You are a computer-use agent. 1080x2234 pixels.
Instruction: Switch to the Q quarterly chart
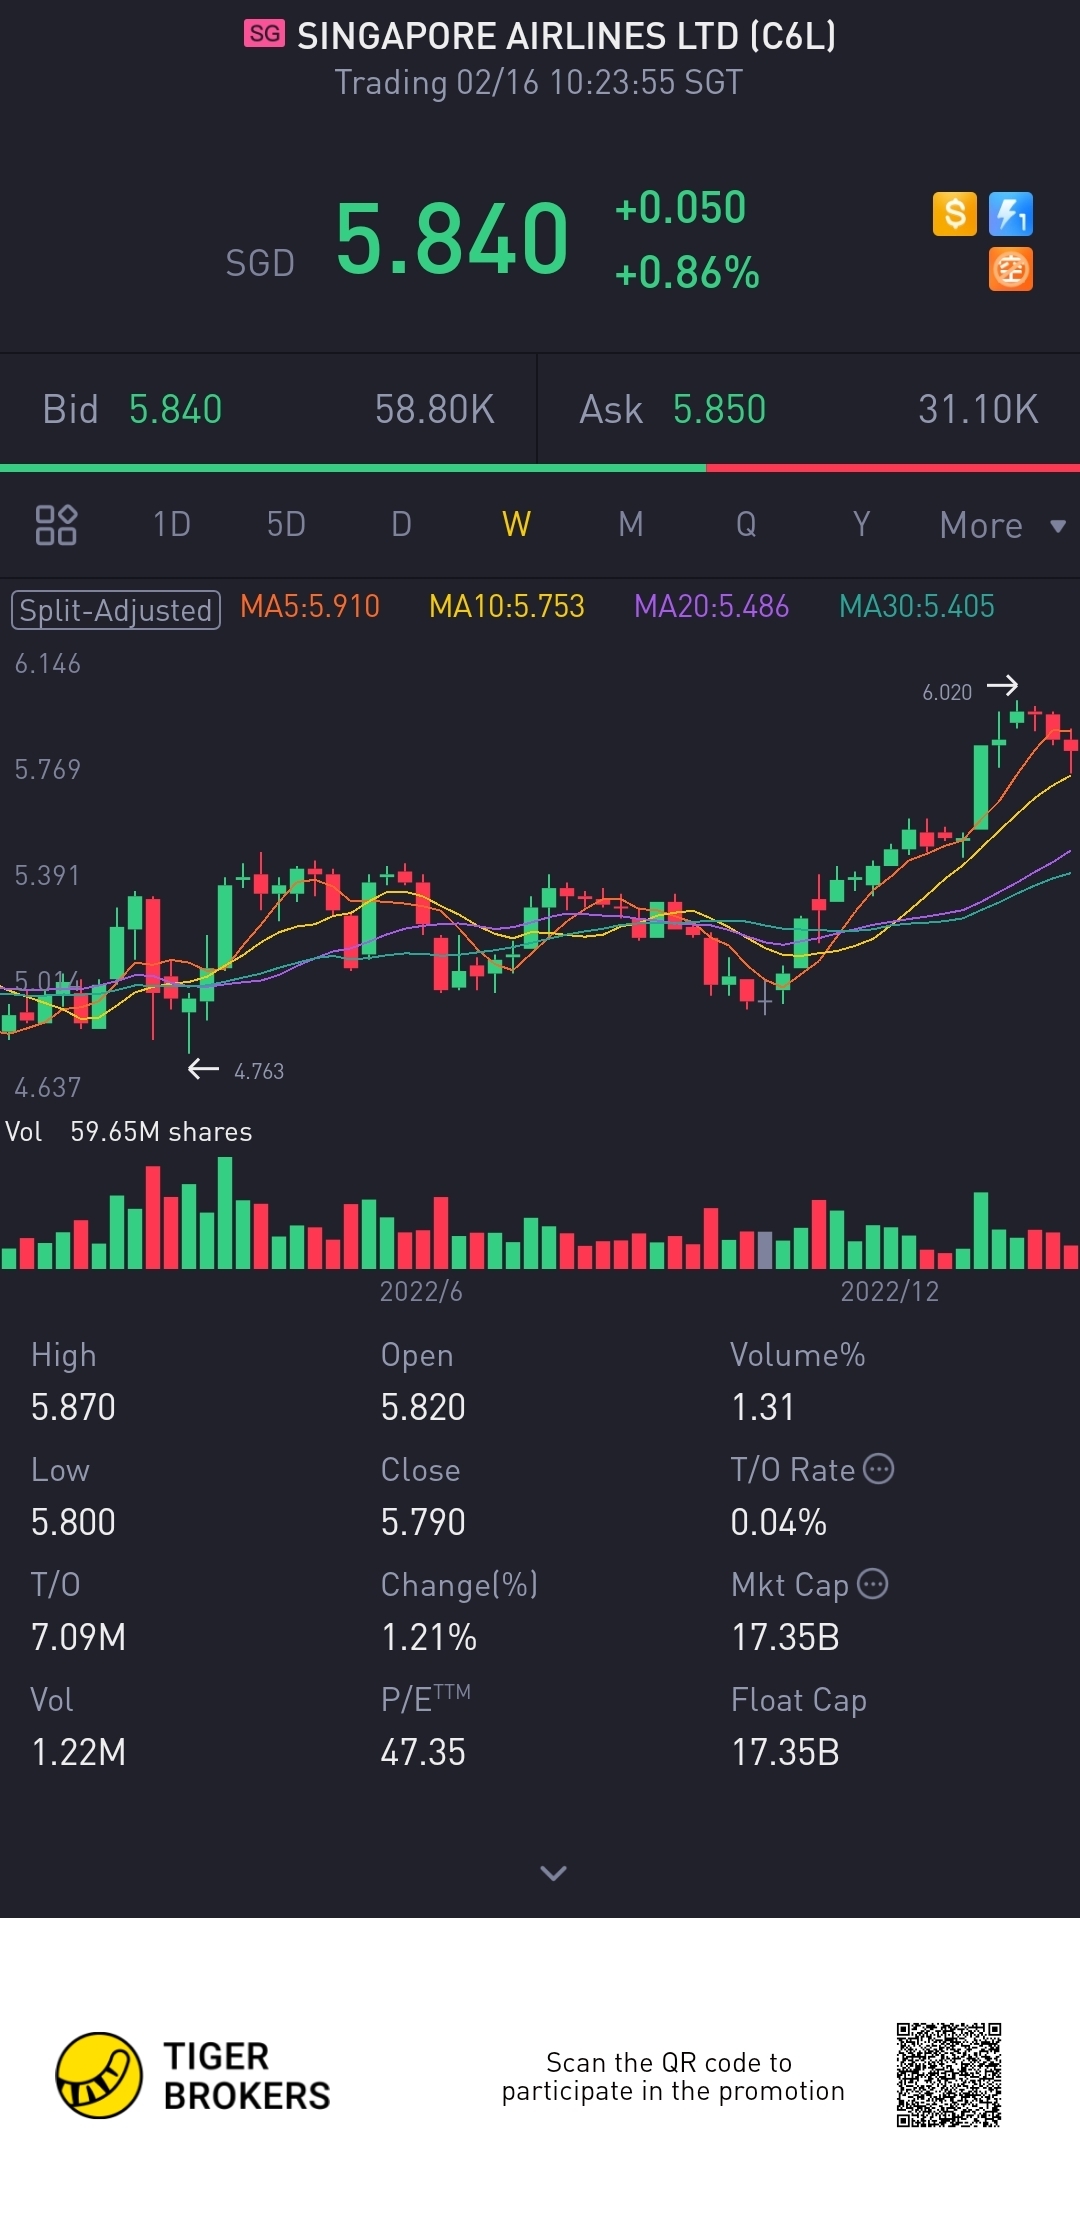746,524
